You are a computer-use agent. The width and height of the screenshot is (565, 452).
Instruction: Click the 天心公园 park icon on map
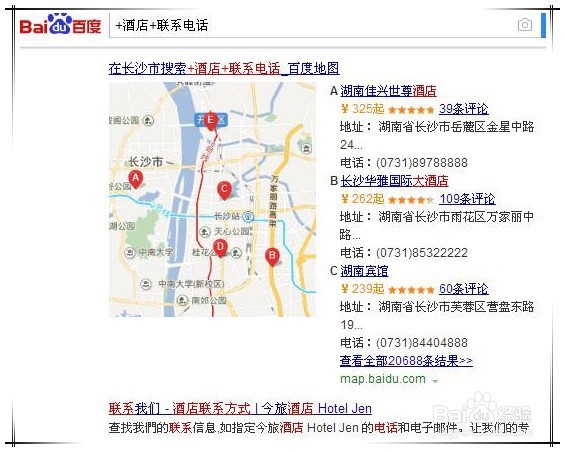205,231
